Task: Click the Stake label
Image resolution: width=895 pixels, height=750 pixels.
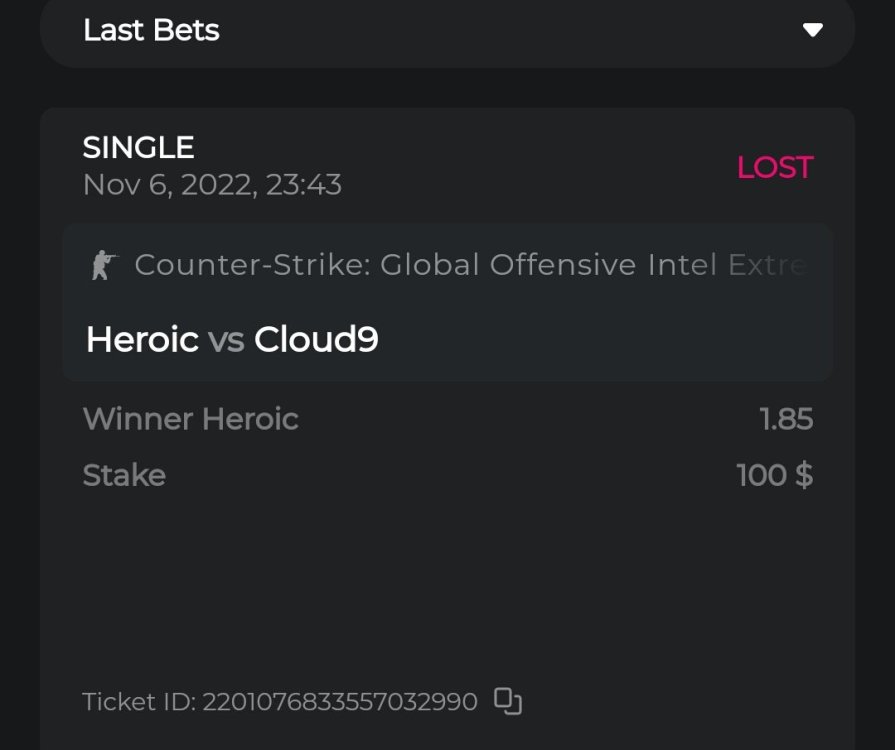Action: [x=124, y=475]
